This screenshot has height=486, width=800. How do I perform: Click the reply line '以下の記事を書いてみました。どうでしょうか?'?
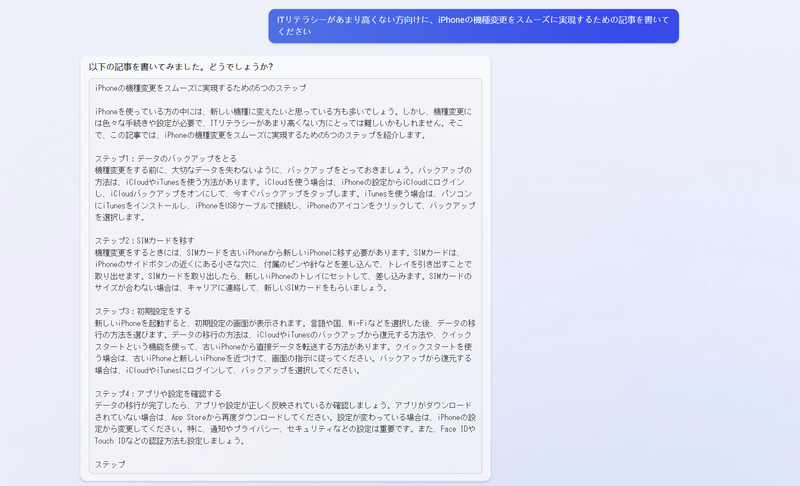tap(181, 67)
